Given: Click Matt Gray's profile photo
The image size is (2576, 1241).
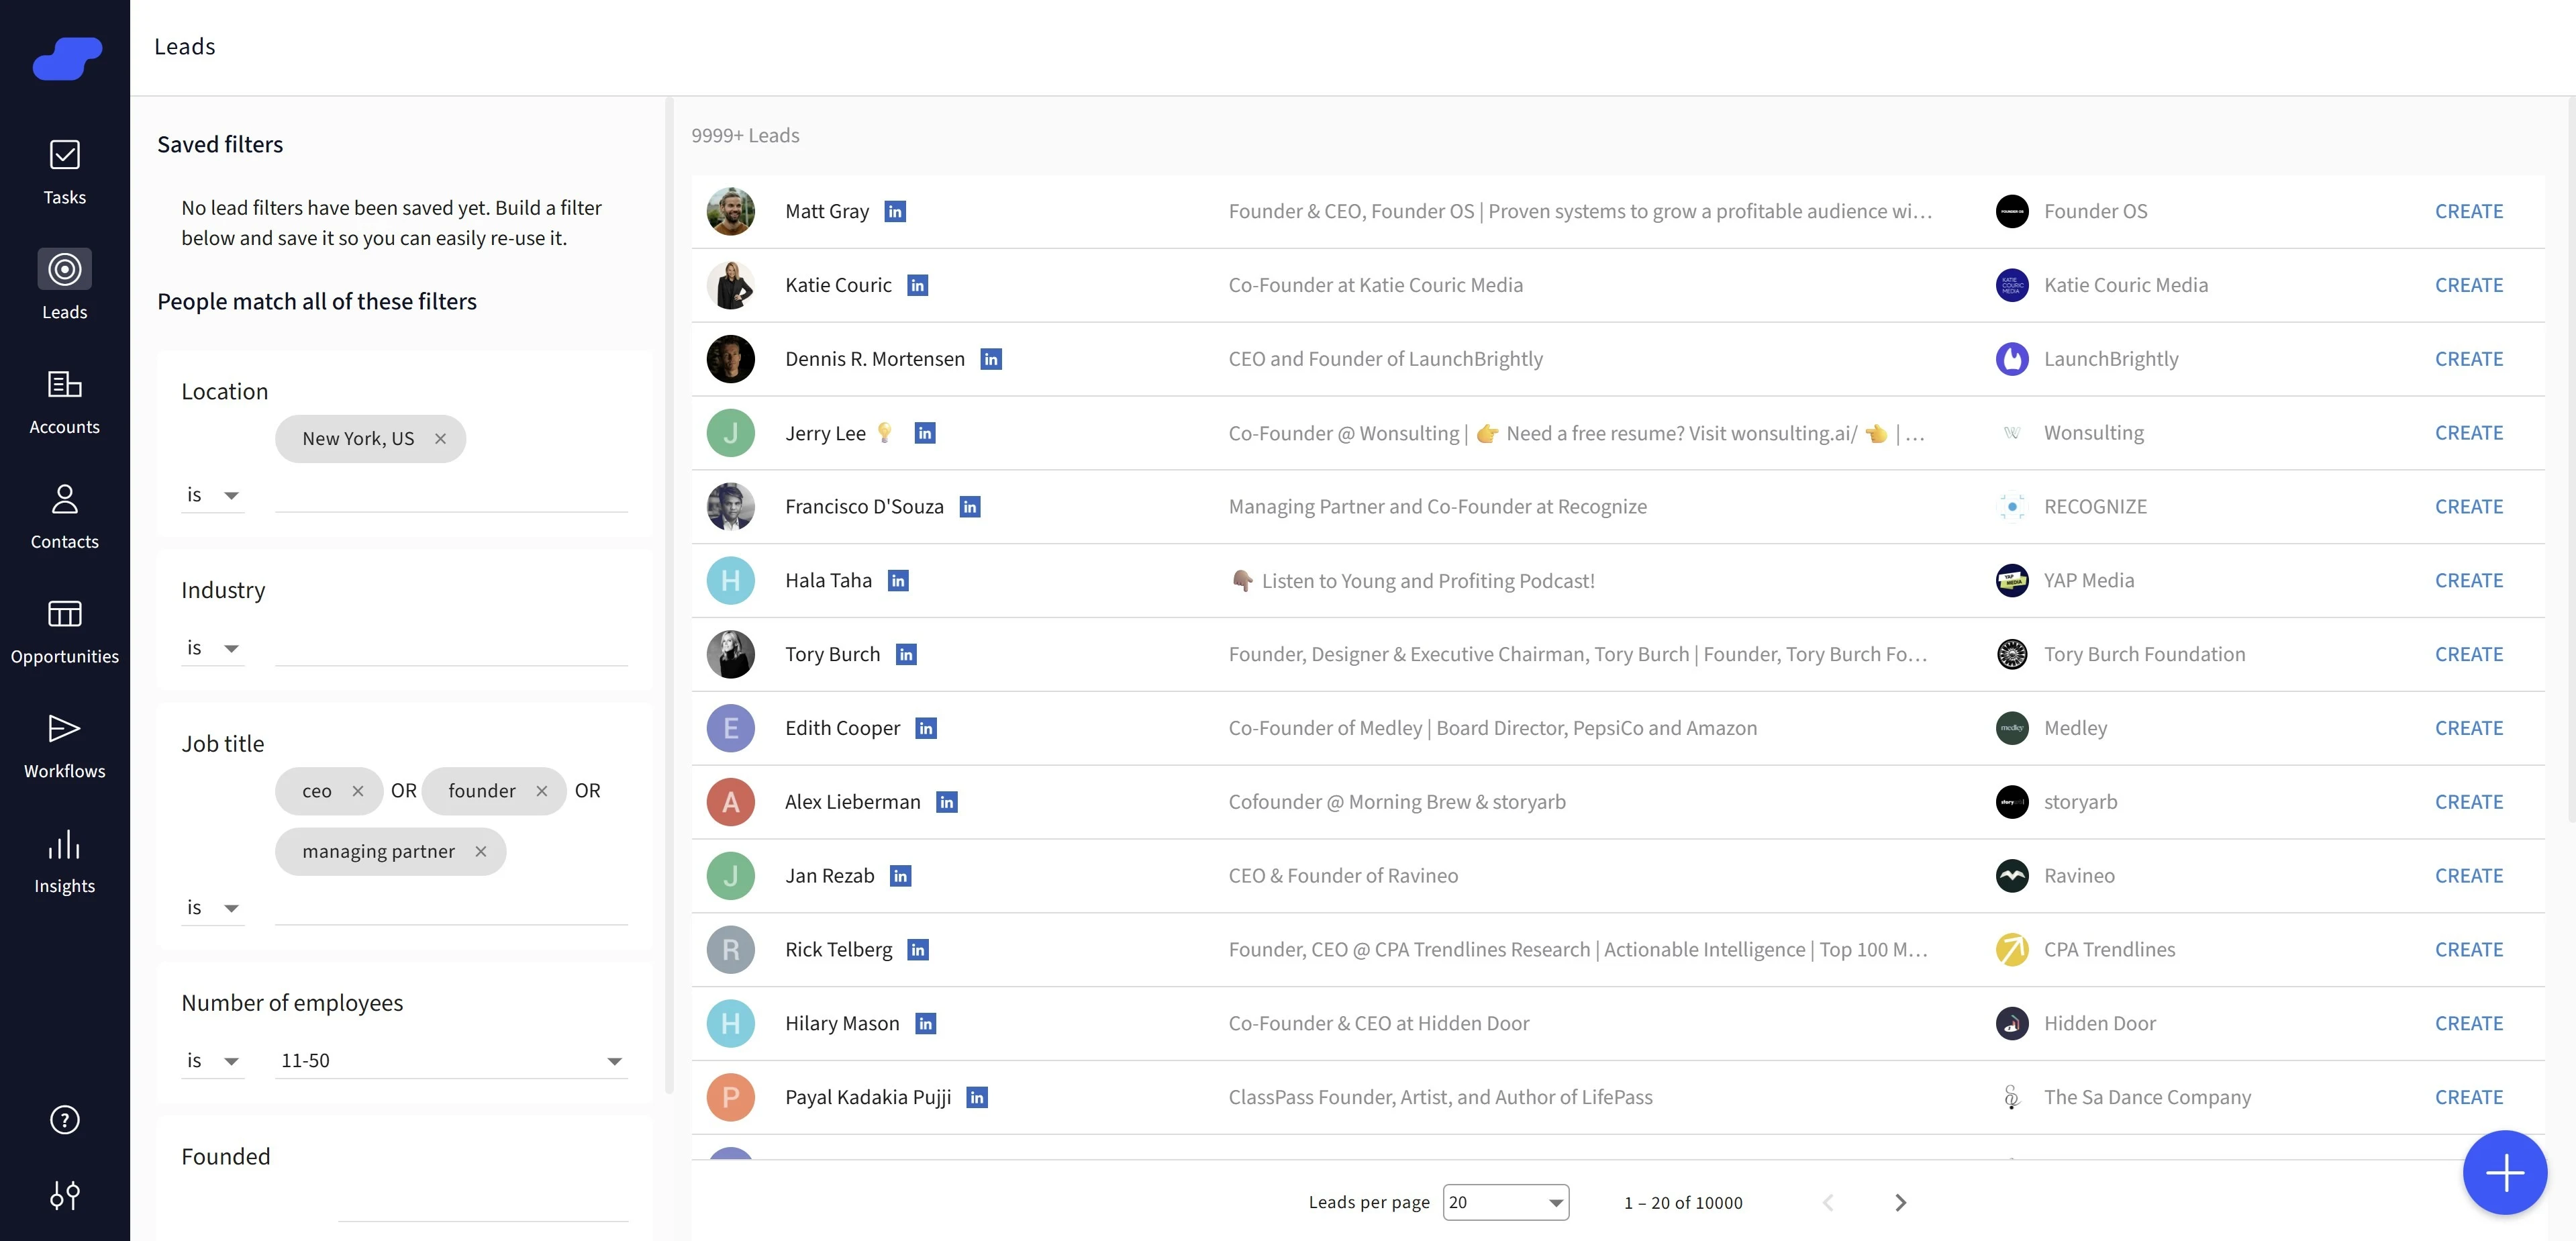Looking at the screenshot, I should coord(731,212).
